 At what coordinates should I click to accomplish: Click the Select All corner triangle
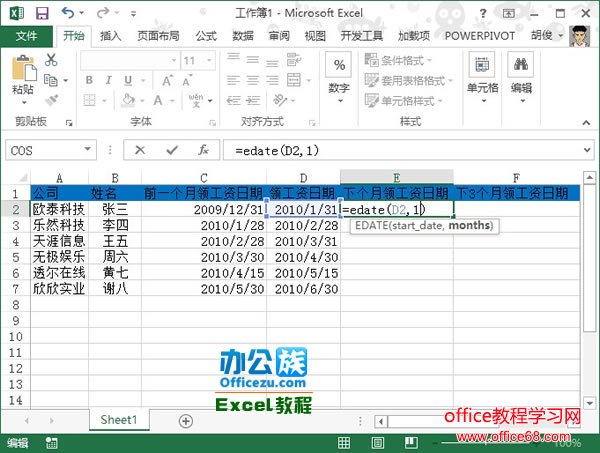[x=23, y=178]
